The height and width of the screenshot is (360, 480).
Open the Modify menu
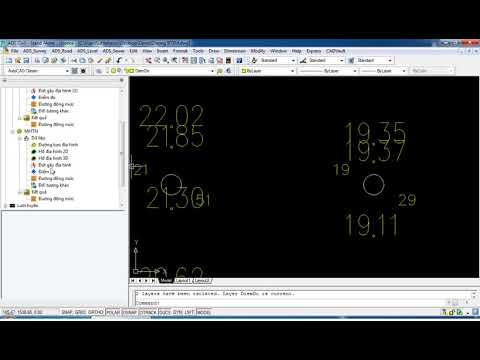258,51
